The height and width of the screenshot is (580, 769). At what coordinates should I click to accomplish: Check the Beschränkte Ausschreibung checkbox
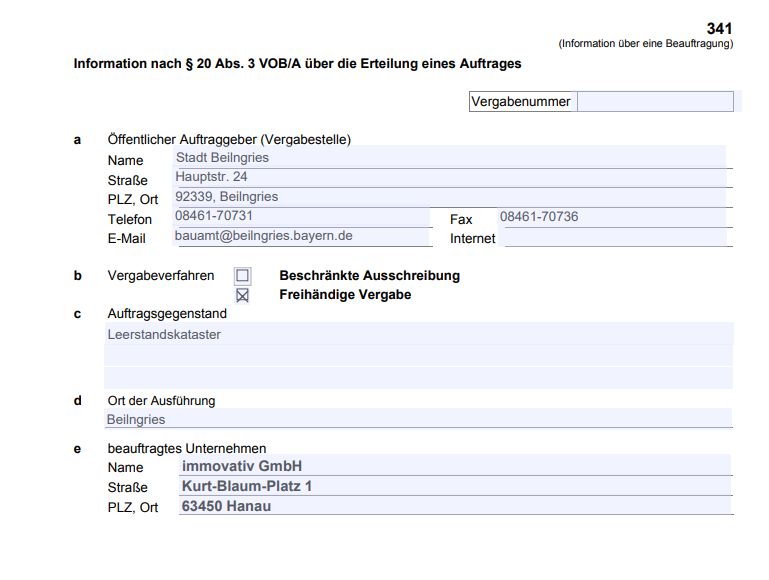(242, 276)
